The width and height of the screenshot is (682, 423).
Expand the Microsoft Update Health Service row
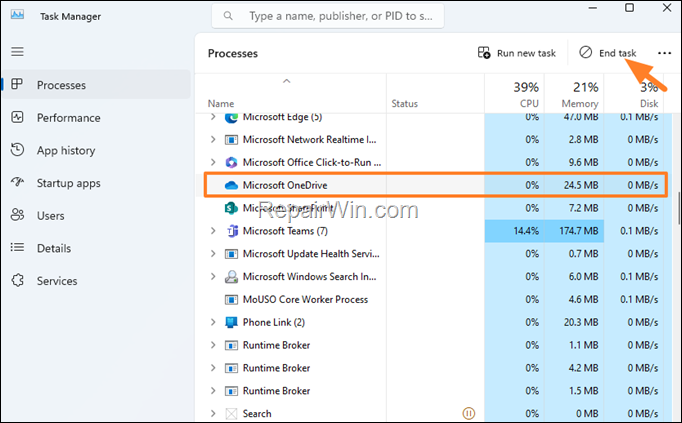pos(213,253)
